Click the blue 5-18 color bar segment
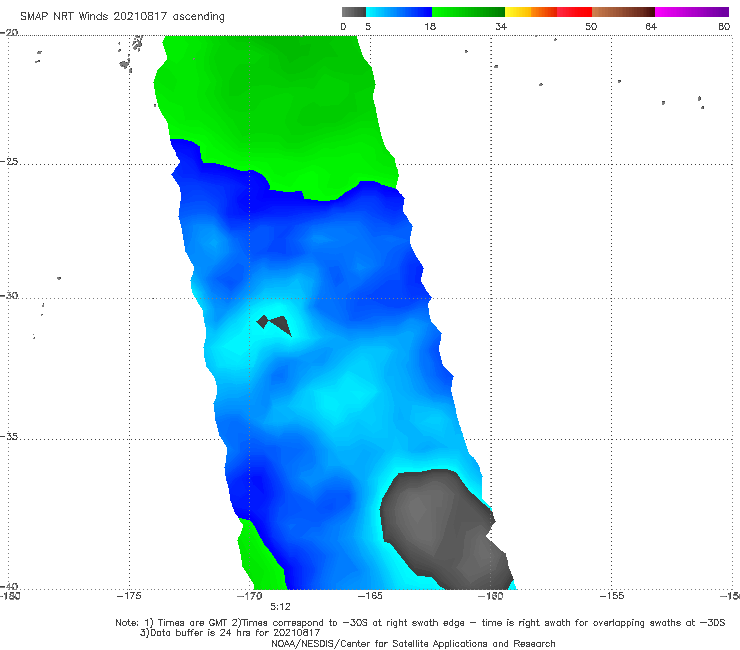This screenshot has height=650, width=740. [399, 12]
